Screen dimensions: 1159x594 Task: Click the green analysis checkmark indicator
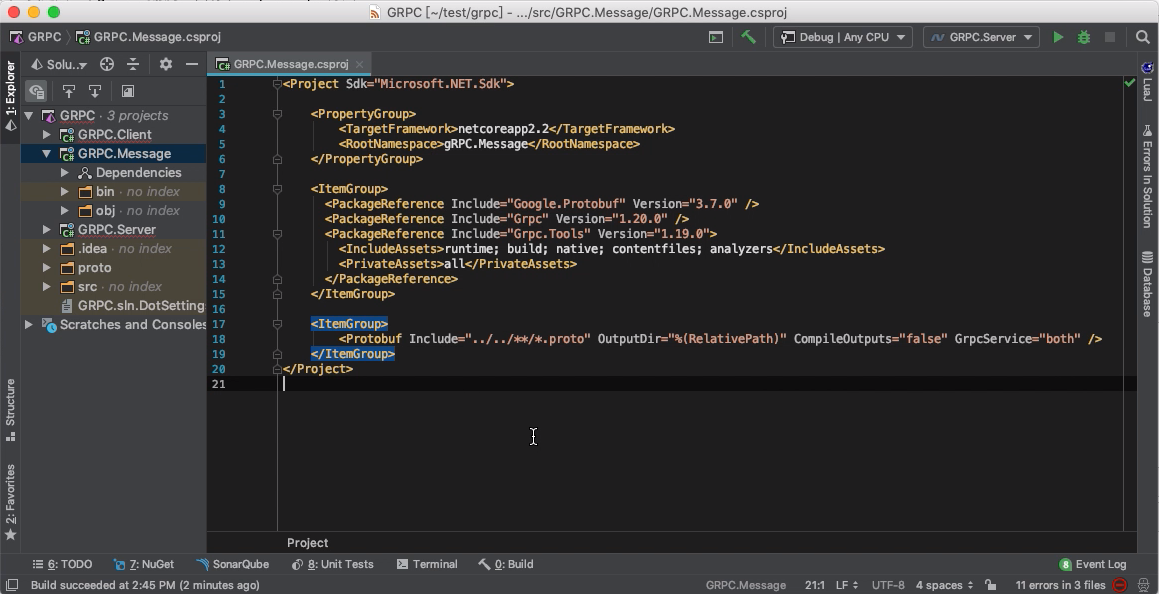click(1129, 83)
